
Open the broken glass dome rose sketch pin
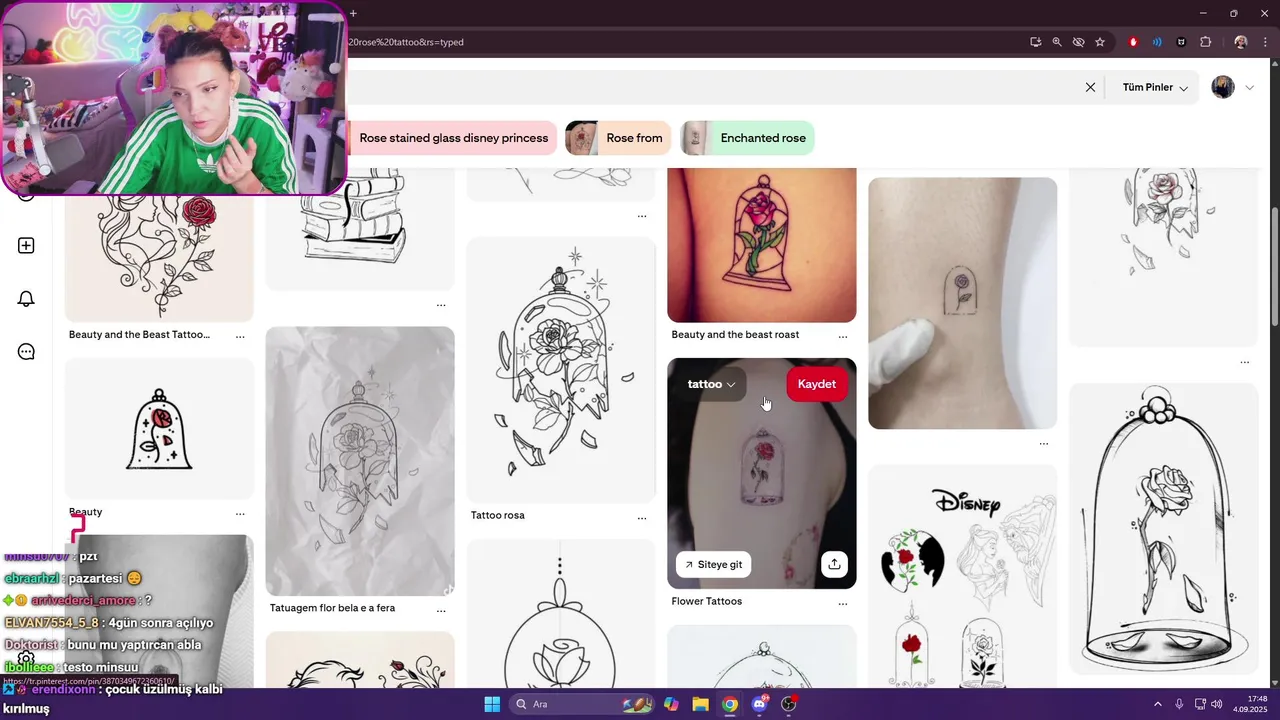pos(561,369)
